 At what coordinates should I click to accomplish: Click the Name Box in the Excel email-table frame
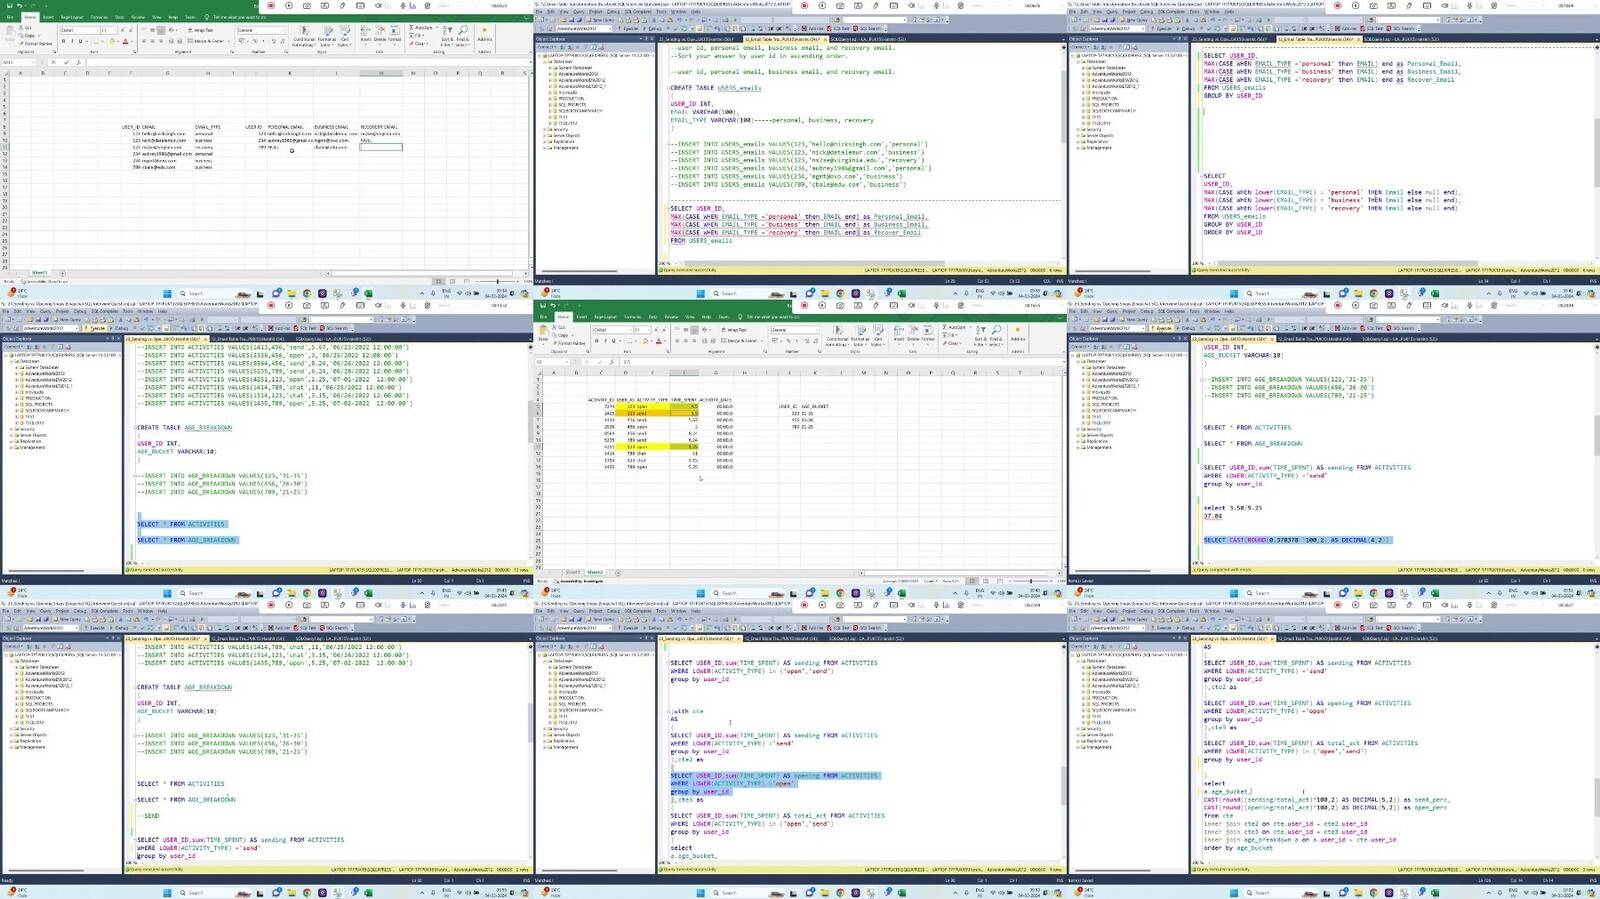(18, 62)
